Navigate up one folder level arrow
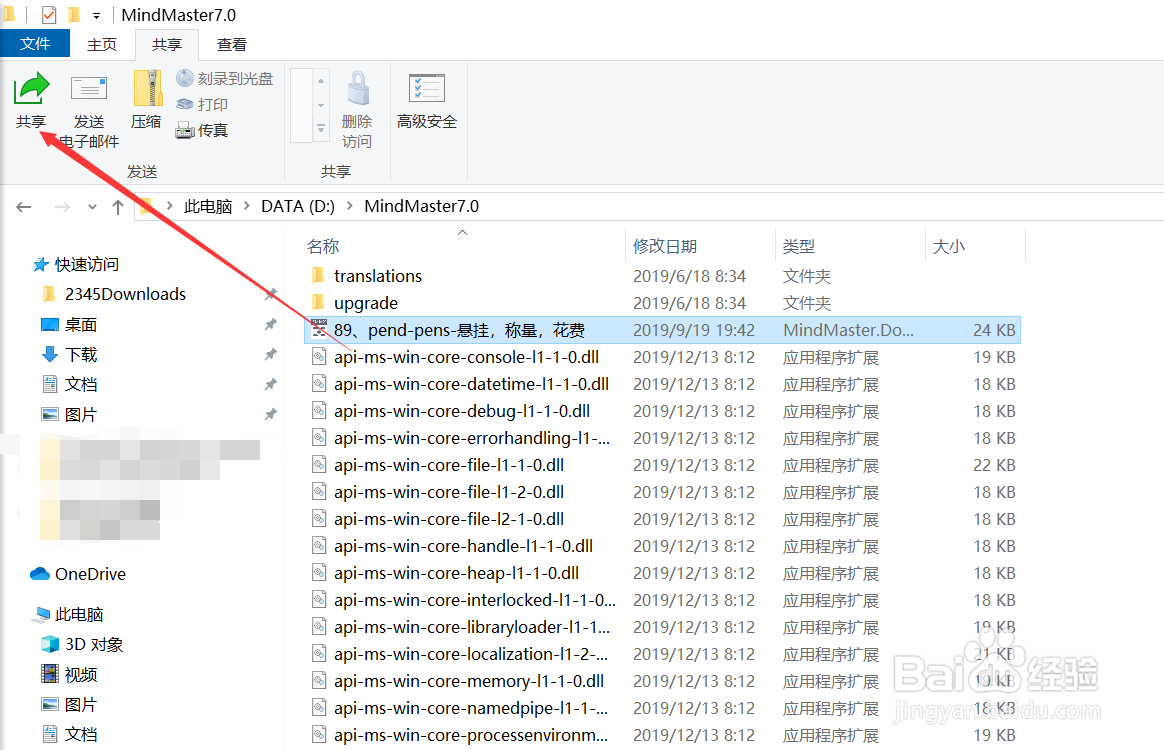The height and width of the screenshot is (750, 1164). (117, 206)
